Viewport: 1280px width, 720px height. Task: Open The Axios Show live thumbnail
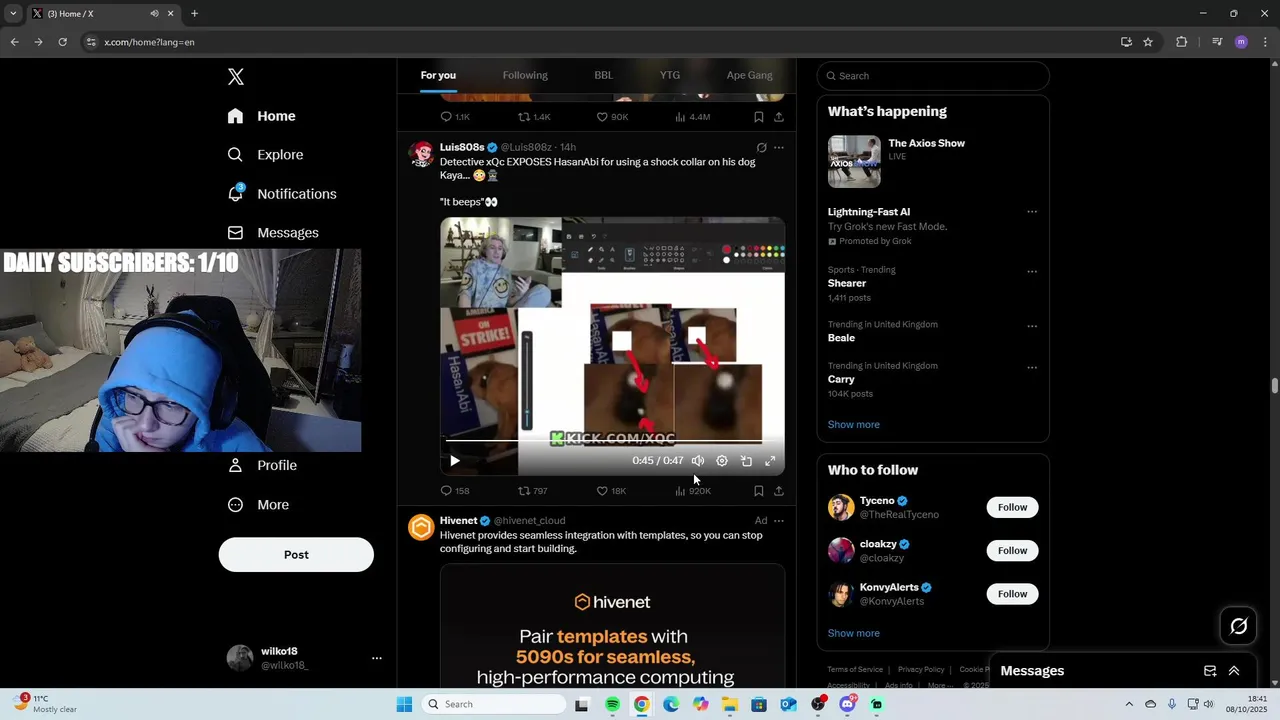point(854,161)
